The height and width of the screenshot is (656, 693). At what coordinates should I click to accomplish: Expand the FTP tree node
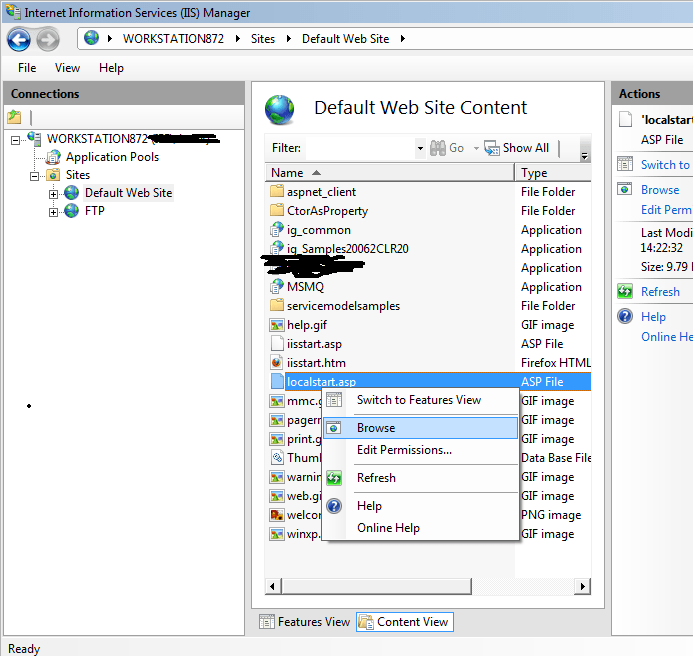pyautogui.click(x=53, y=213)
